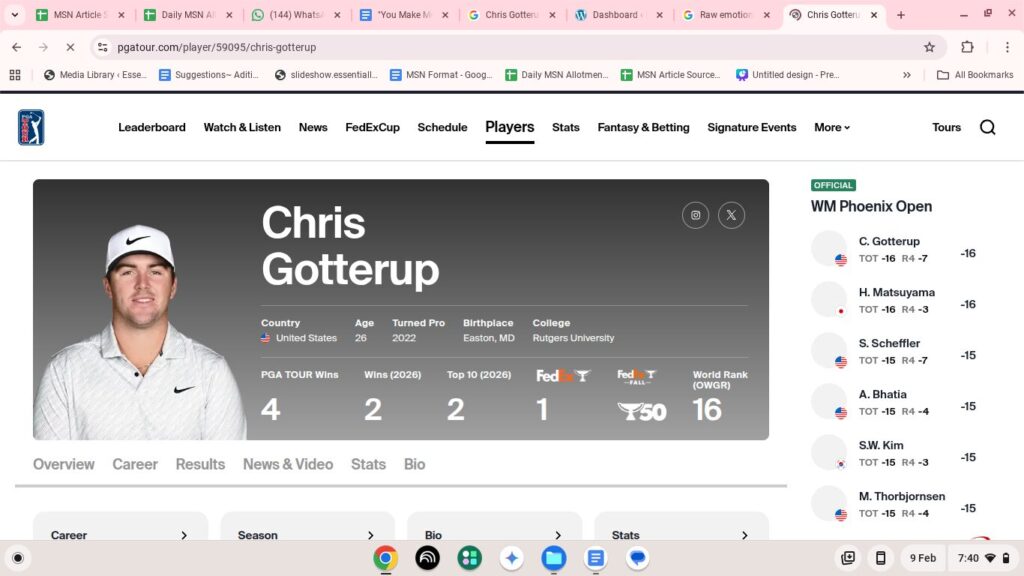Switch to the Results tab
The image size is (1024, 576).
click(200, 464)
